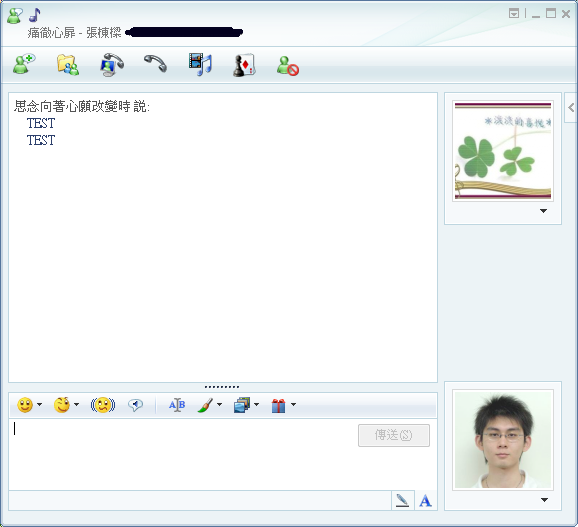The image size is (578, 527).
Task: Send a nudge with shaking face icon
Action: point(103,405)
